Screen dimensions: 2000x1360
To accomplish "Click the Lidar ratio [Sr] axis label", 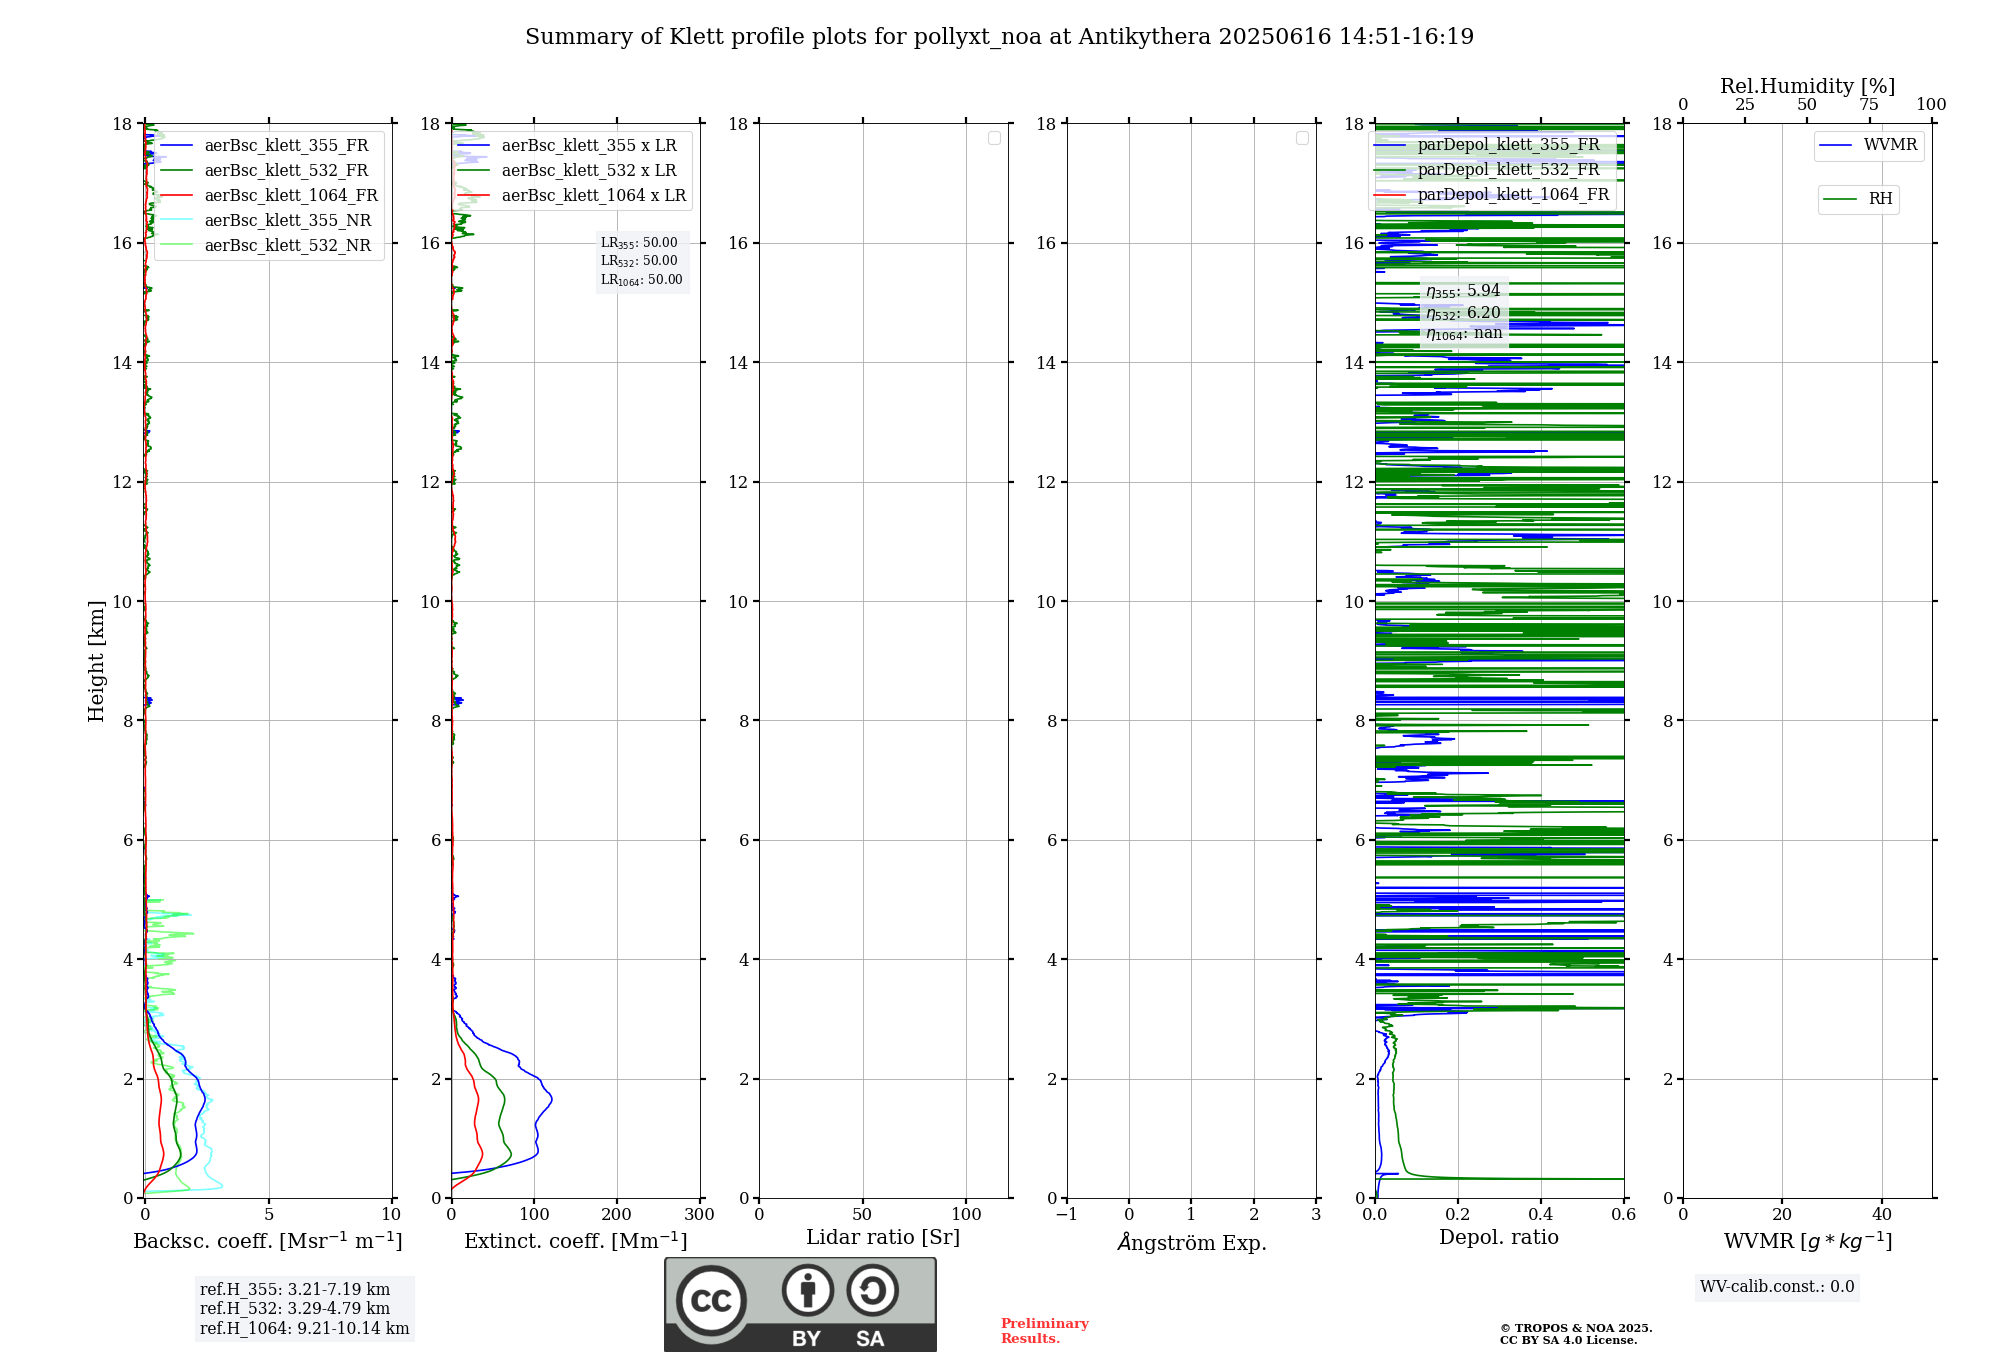I will (x=883, y=1238).
